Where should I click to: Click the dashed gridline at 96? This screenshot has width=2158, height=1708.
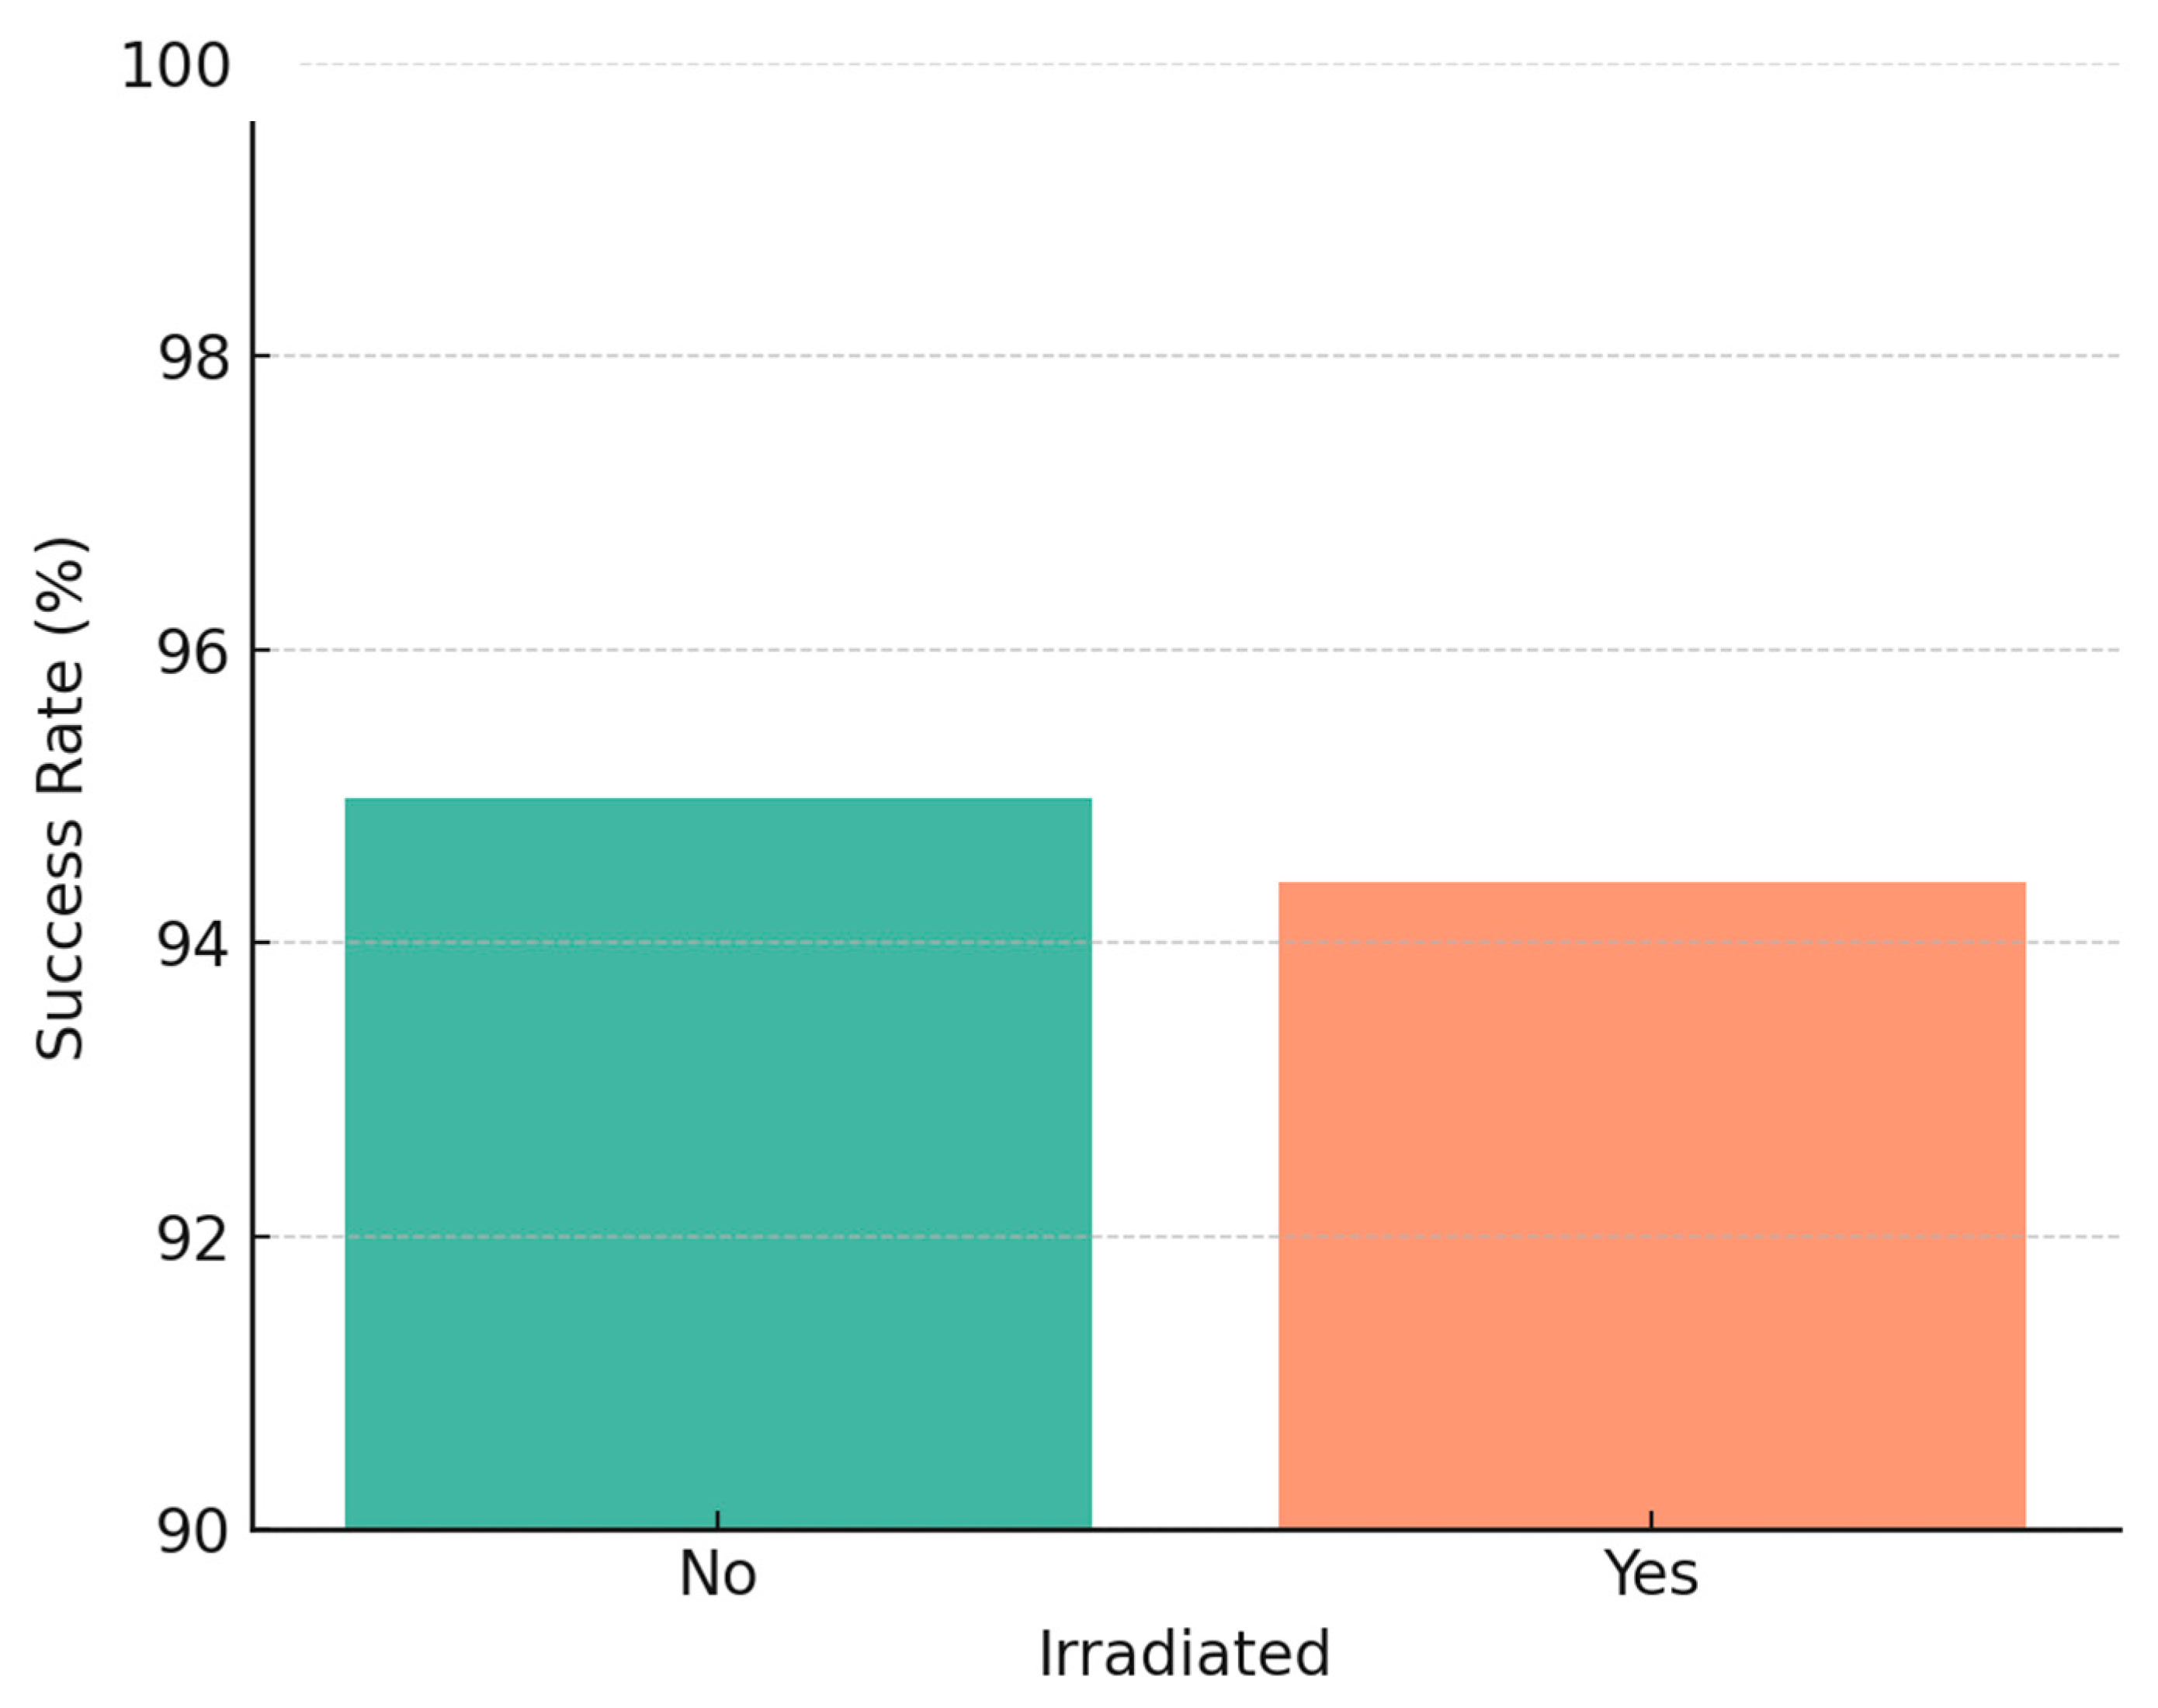(1200, 650)
